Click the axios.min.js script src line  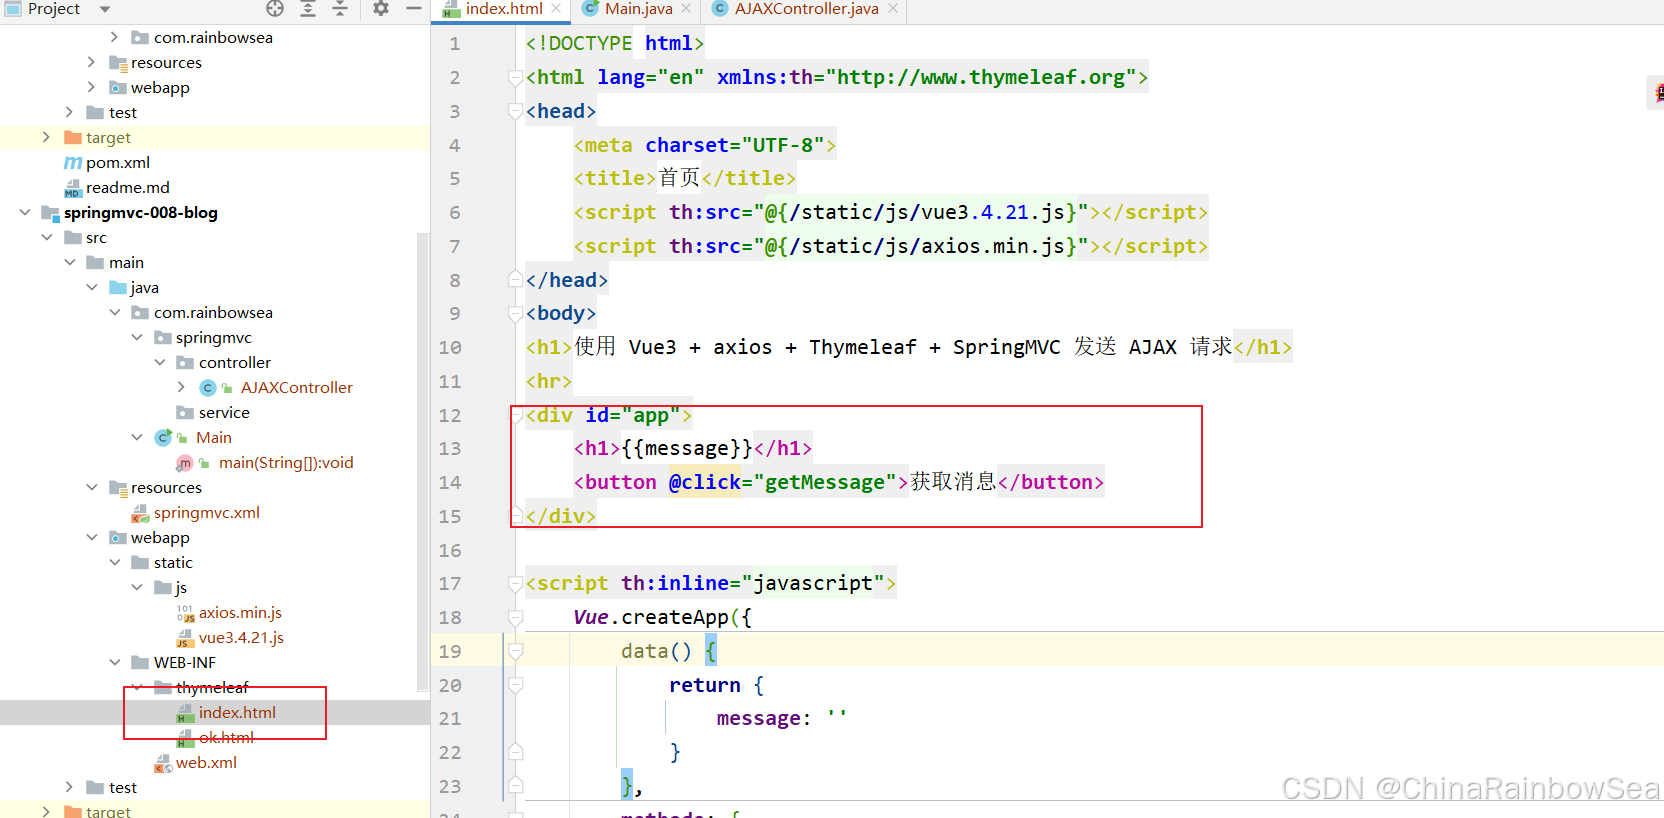pos(890,246)
